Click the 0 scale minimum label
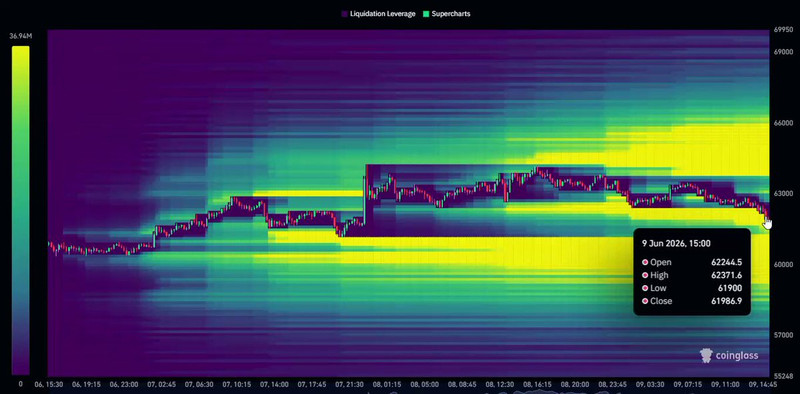Viewport: 800px width, 394px height. coord(20,384)
